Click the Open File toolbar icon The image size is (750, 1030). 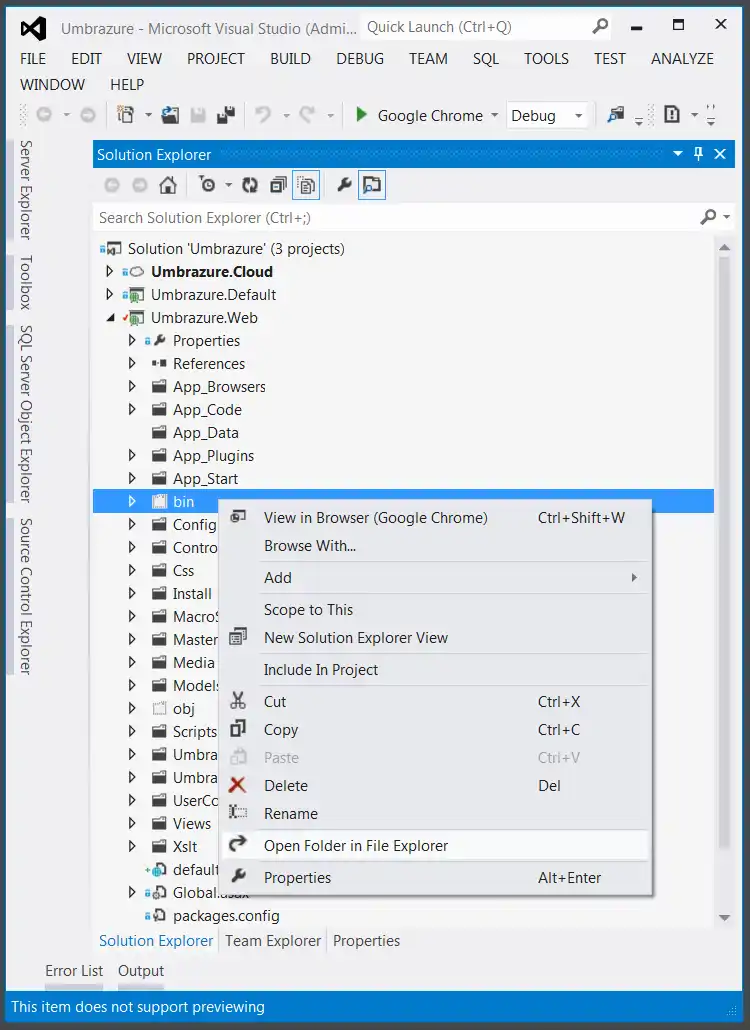pyautogui.click(x=170, y=115)
